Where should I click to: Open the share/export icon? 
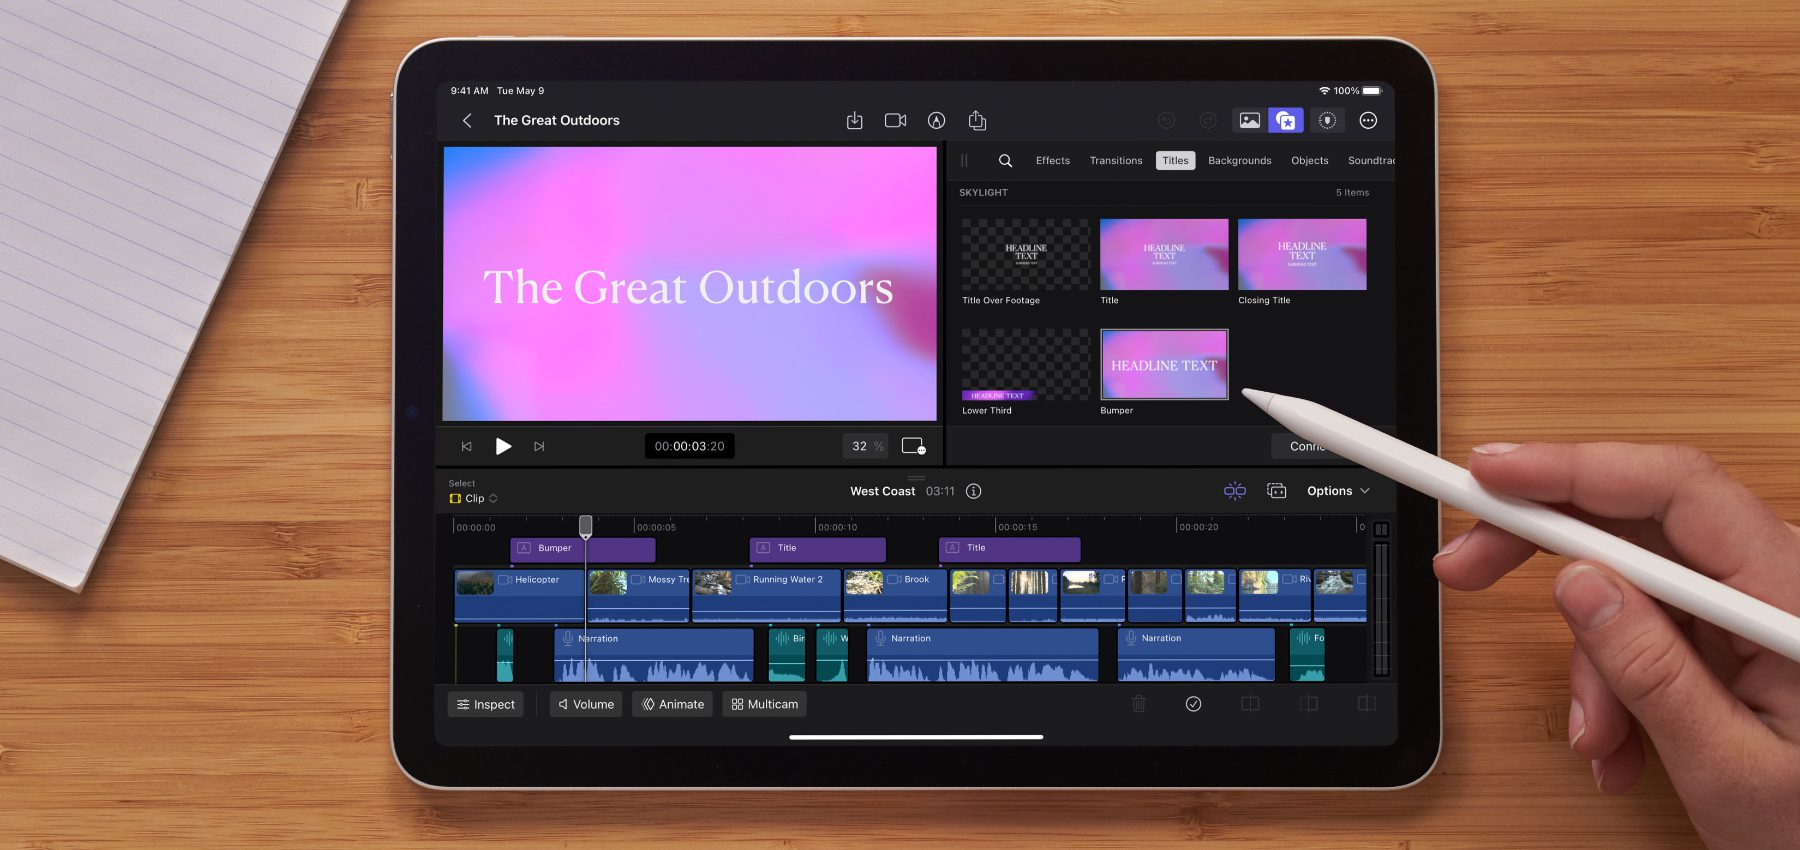point(977,121)
